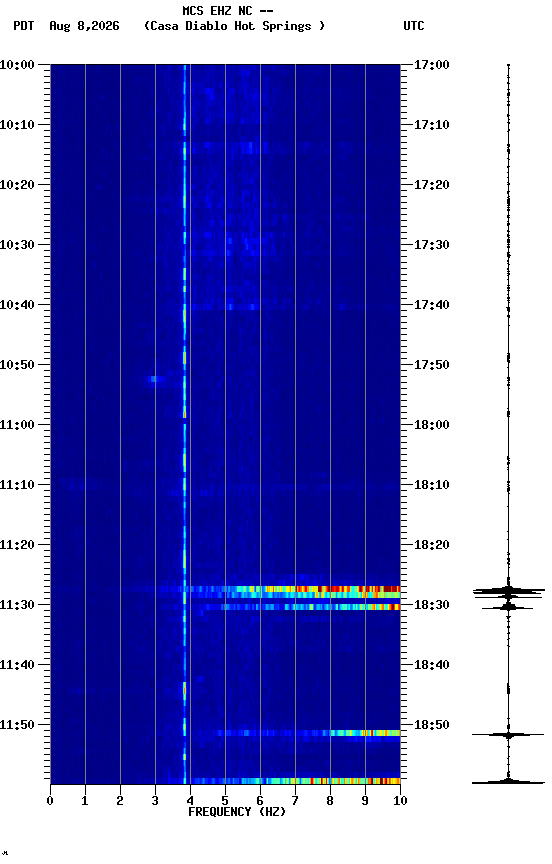Click the '18:10' UTC time label

pos(432,485)
